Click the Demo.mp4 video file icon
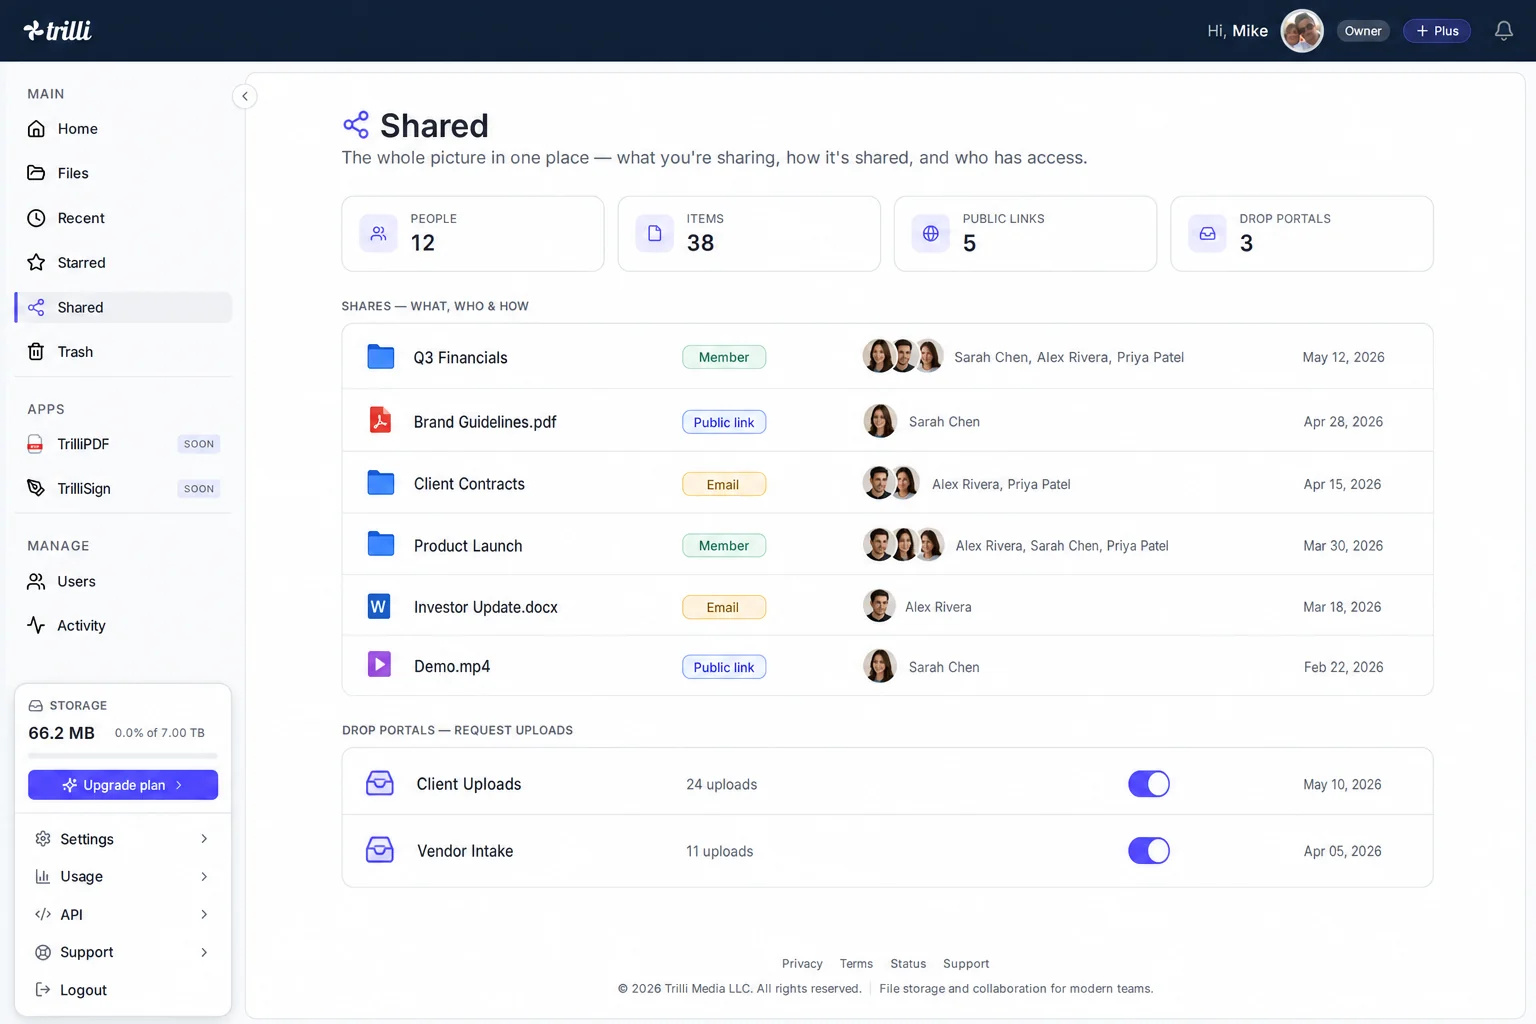The image size is (1536, 1024). [380, 664]
